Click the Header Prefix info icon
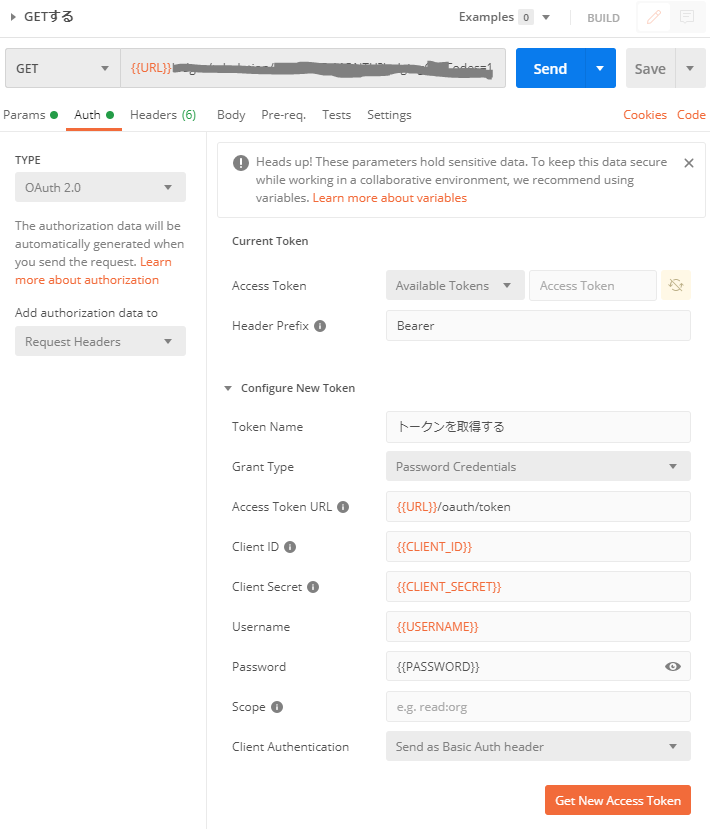Viewport: 710px width, 829px height. click(320, 326)
